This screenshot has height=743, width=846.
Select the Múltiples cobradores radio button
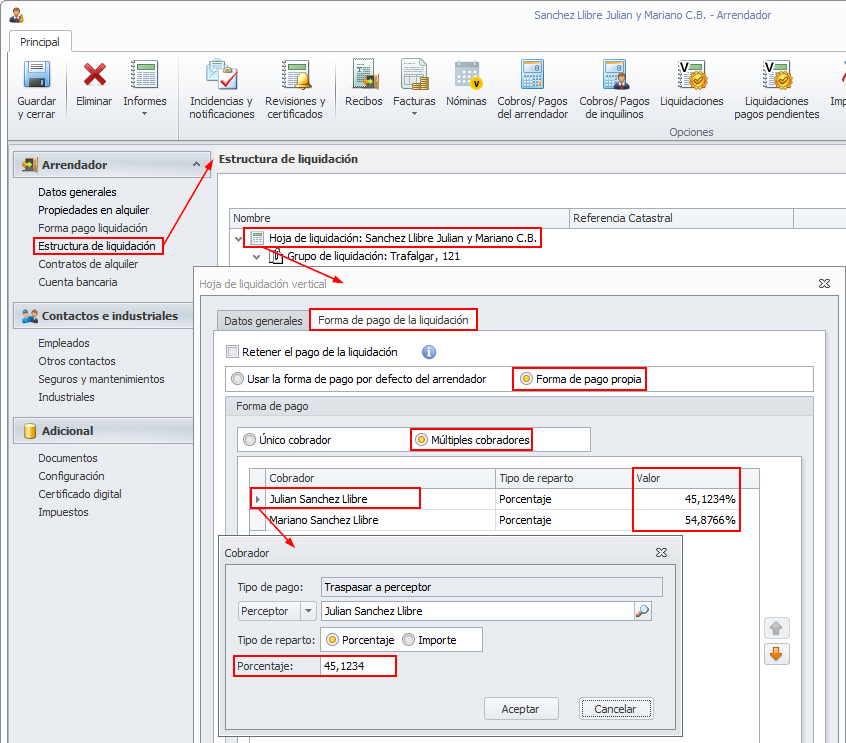coord(421,440)
